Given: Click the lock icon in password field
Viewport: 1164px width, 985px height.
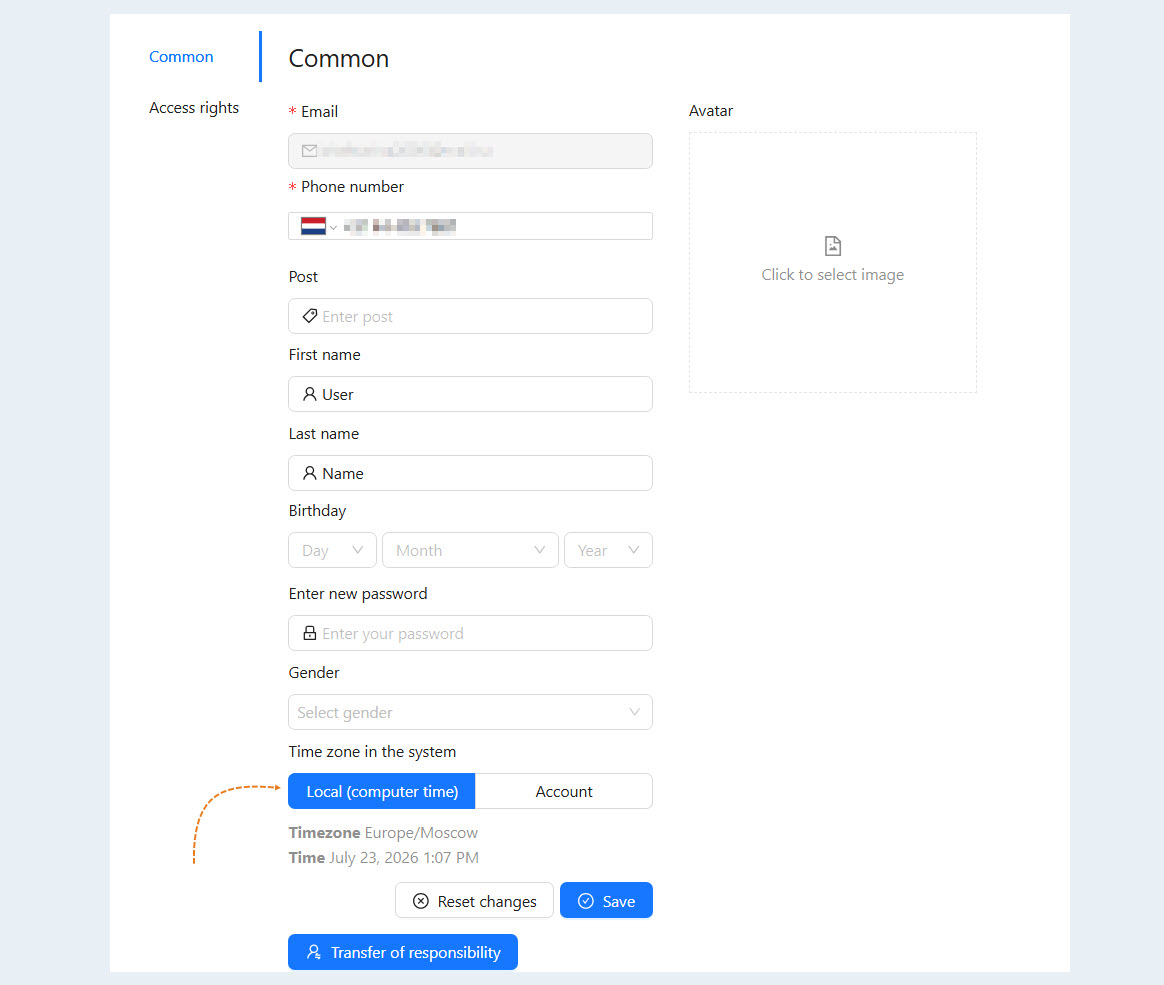Looking at the screenshot, I should pos(310,633).
